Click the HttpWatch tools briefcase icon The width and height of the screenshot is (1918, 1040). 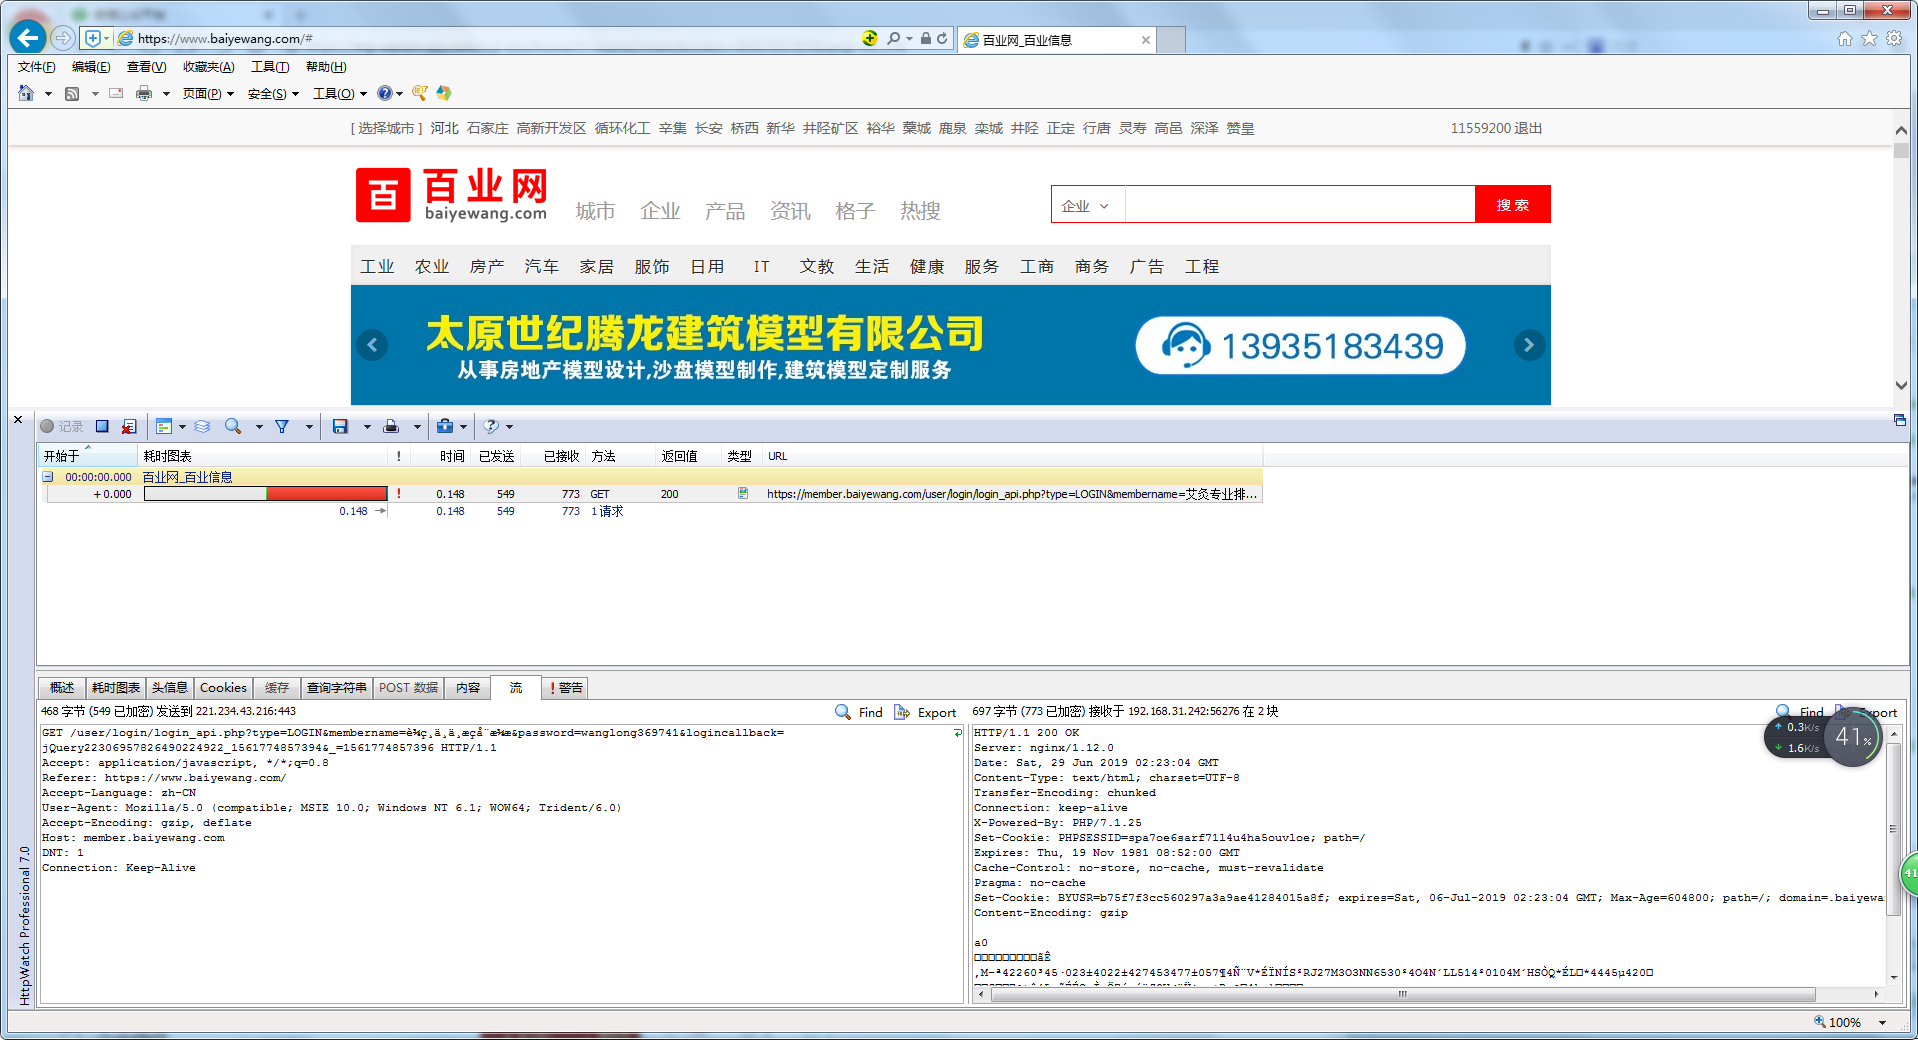[x=445, y=427]
